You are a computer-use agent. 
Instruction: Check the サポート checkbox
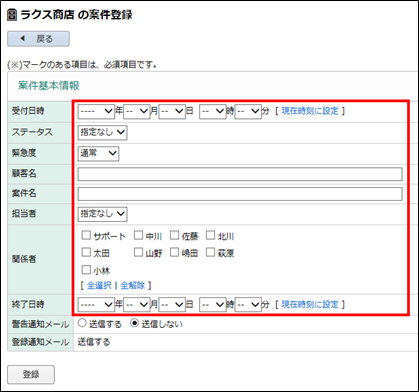[x=86, y=236]
